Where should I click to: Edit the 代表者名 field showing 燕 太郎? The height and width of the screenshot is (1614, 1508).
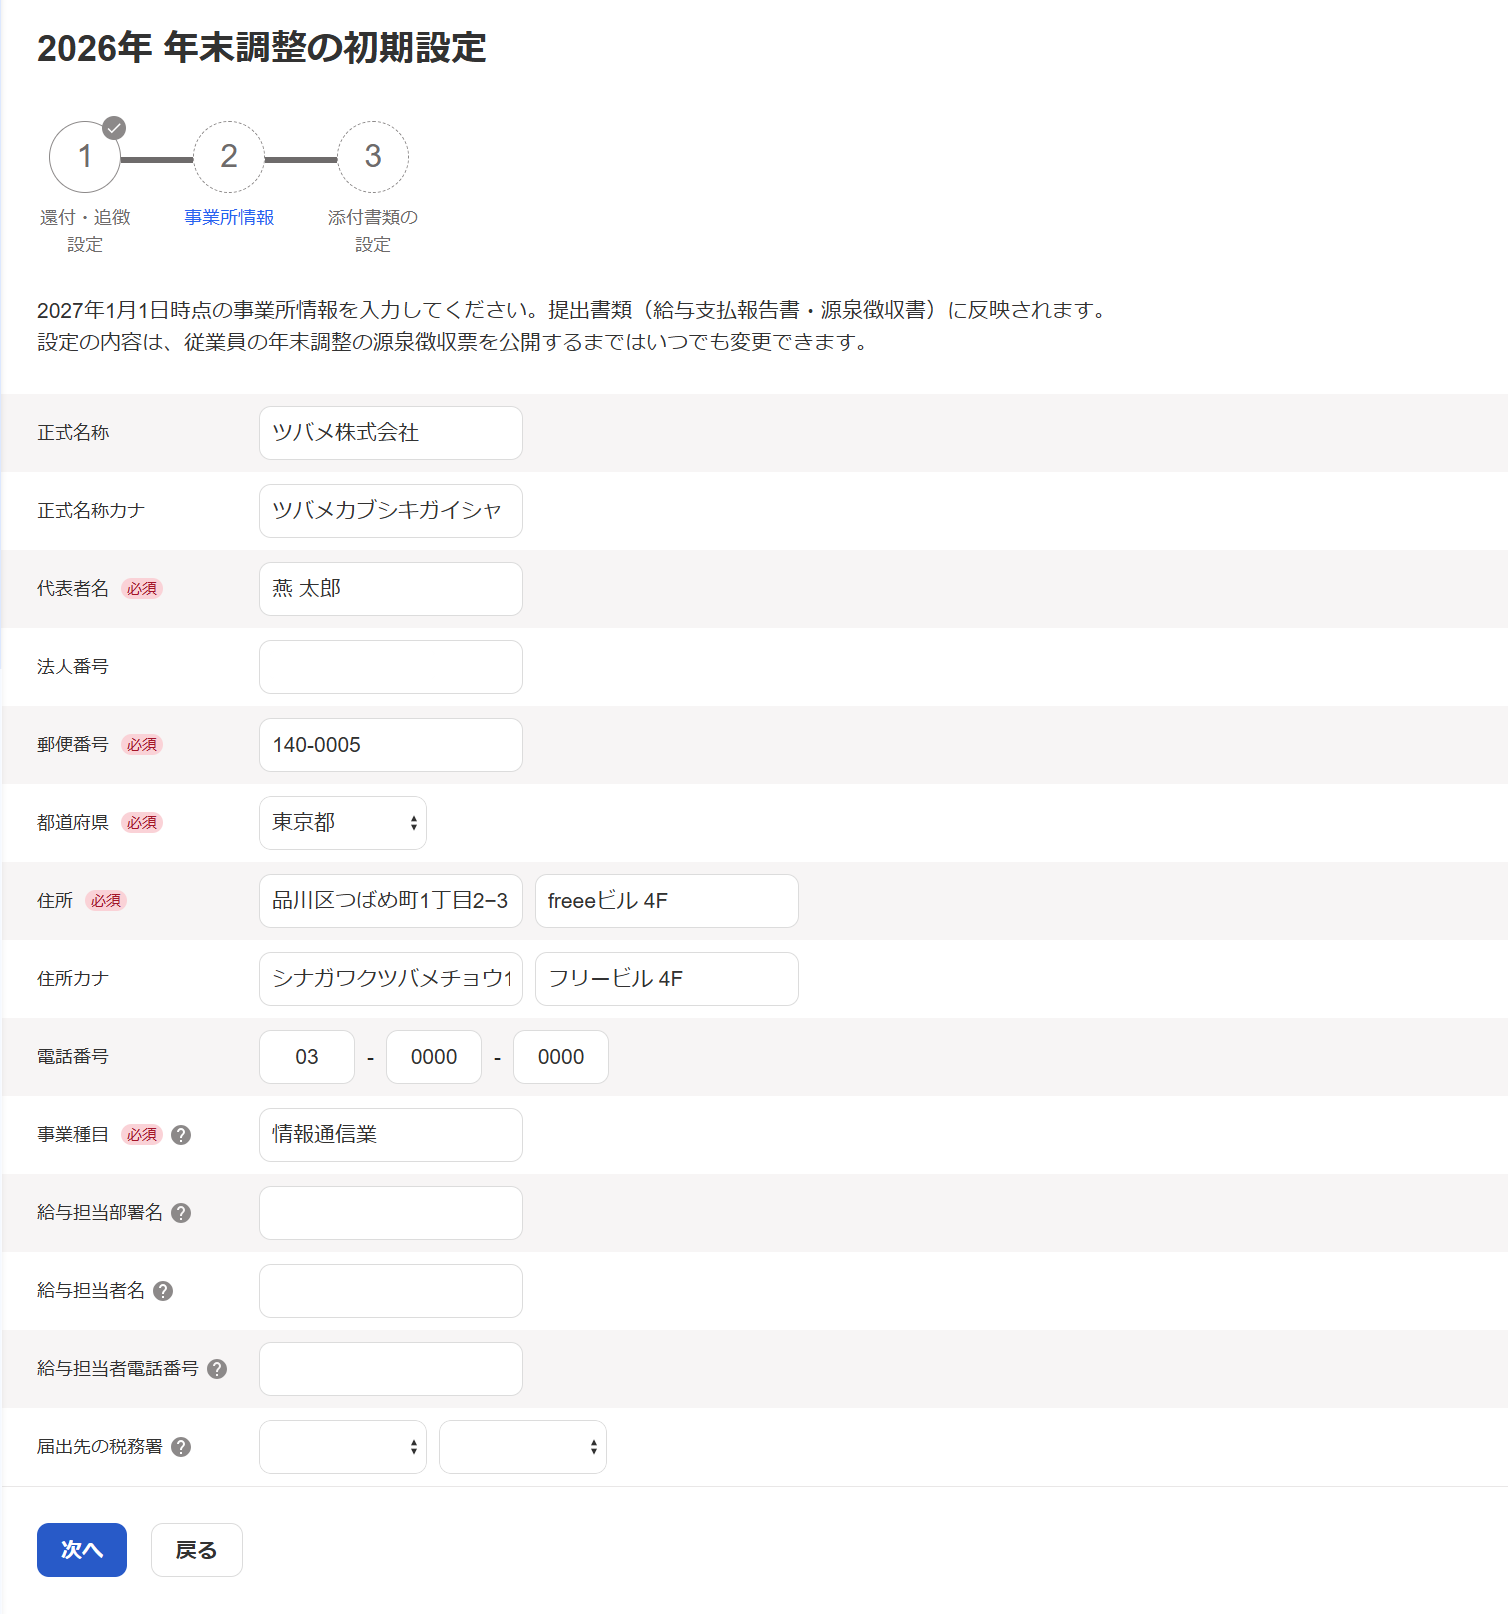point(391,589)
